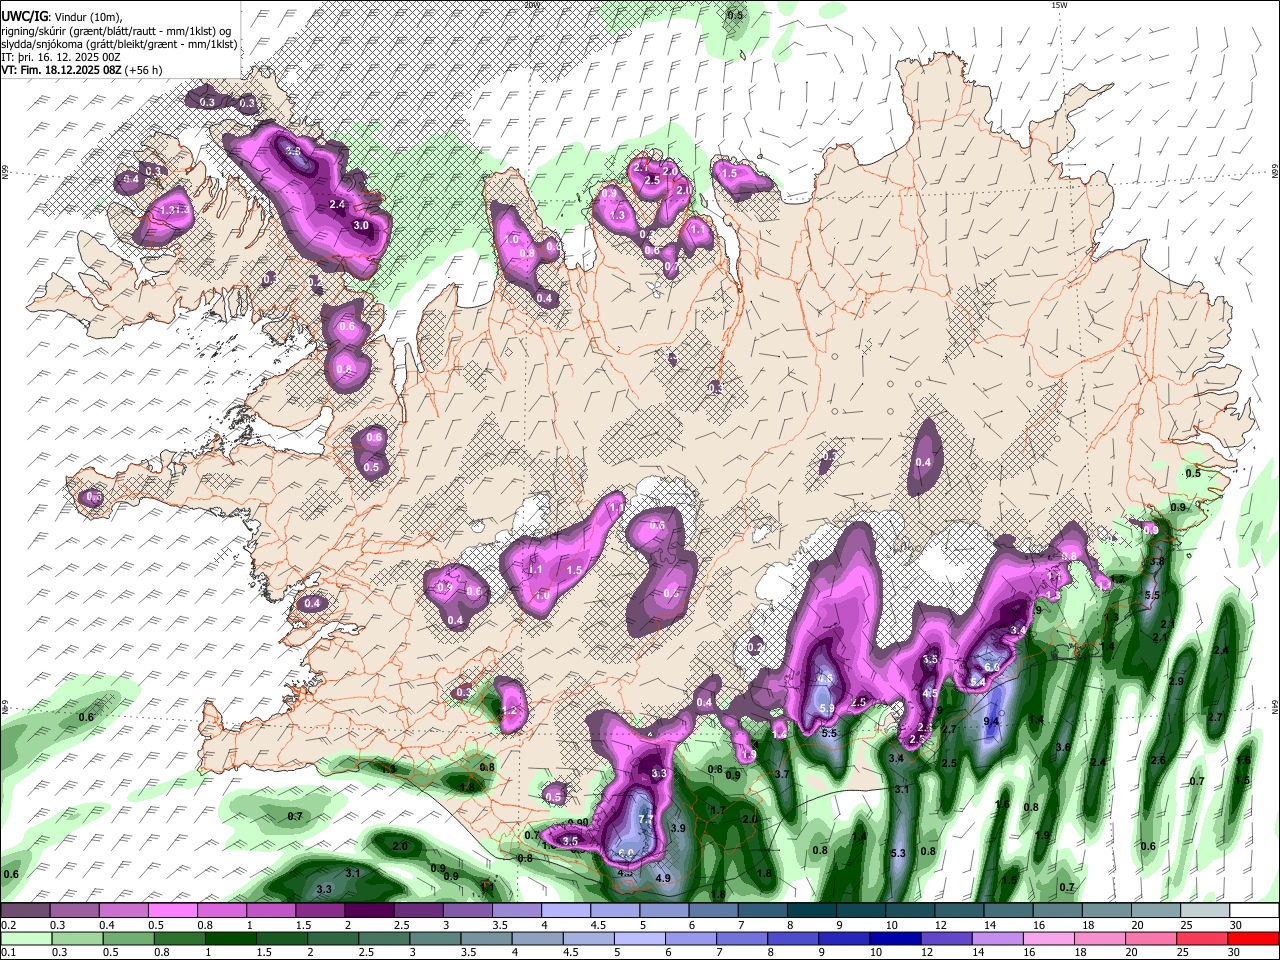Screen dimensions: 1280x960
Task: Pick the pale grey upper legend swatch at 25
Action: [1204, 911]
